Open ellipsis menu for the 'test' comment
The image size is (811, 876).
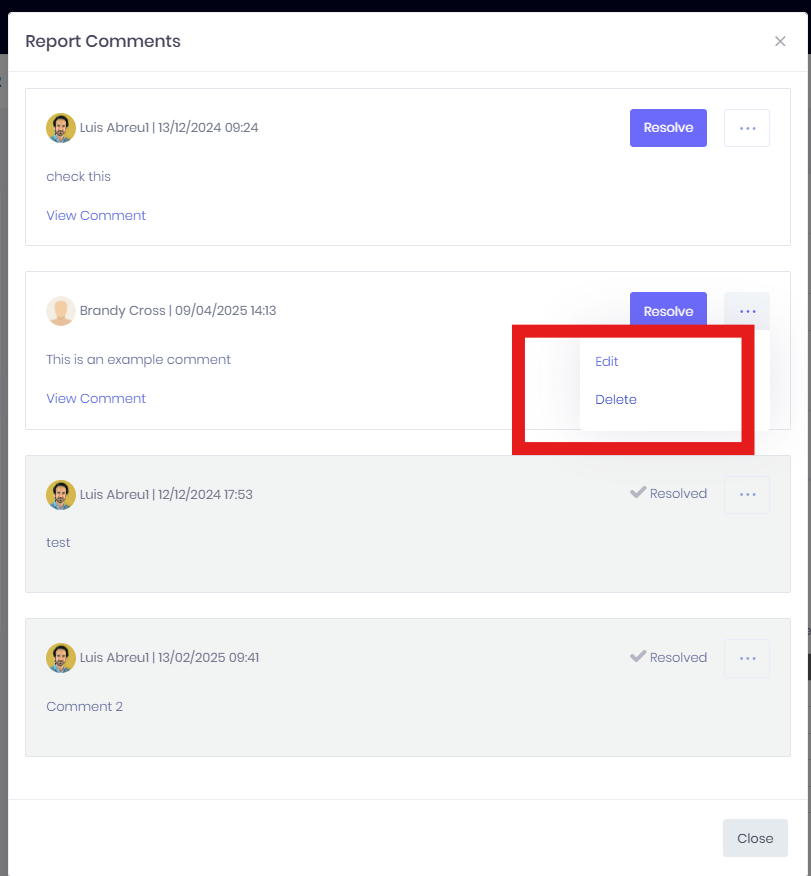[747, 494]
